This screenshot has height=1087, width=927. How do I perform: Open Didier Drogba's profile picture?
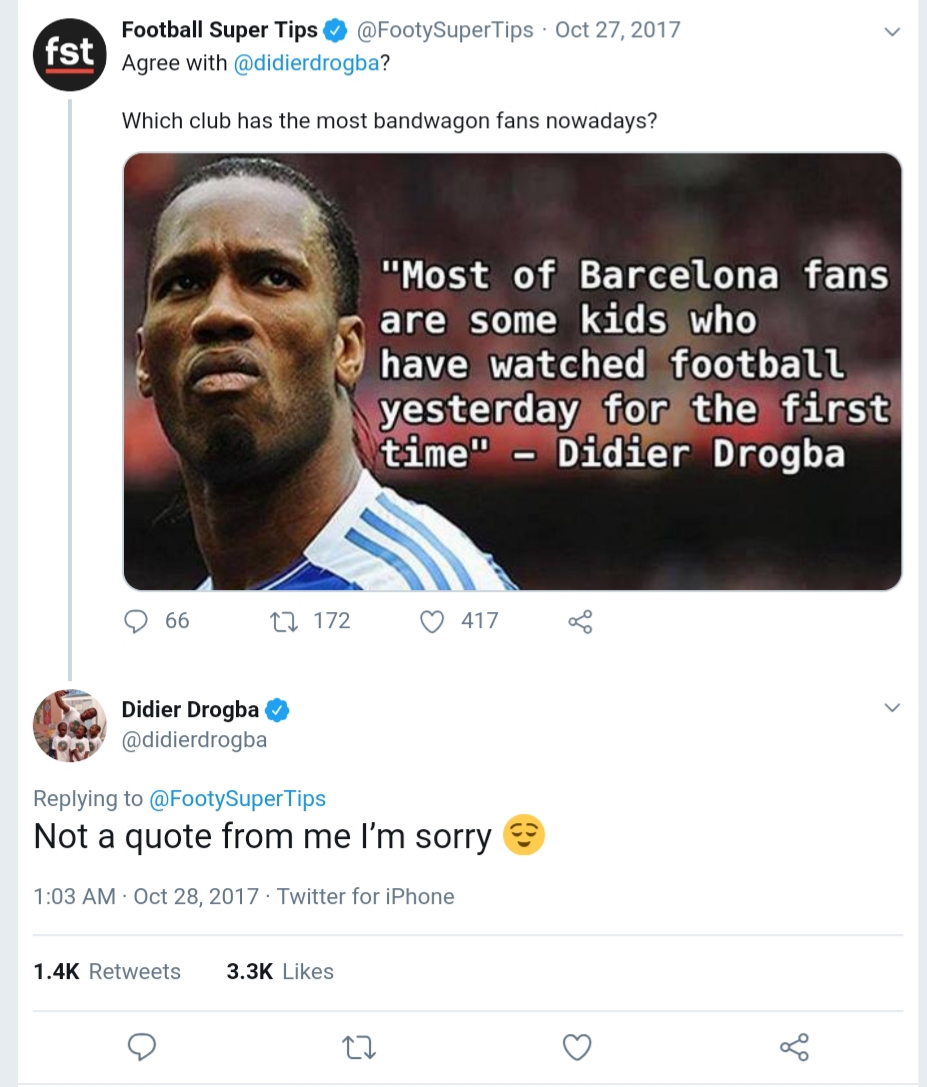(70, 725)
